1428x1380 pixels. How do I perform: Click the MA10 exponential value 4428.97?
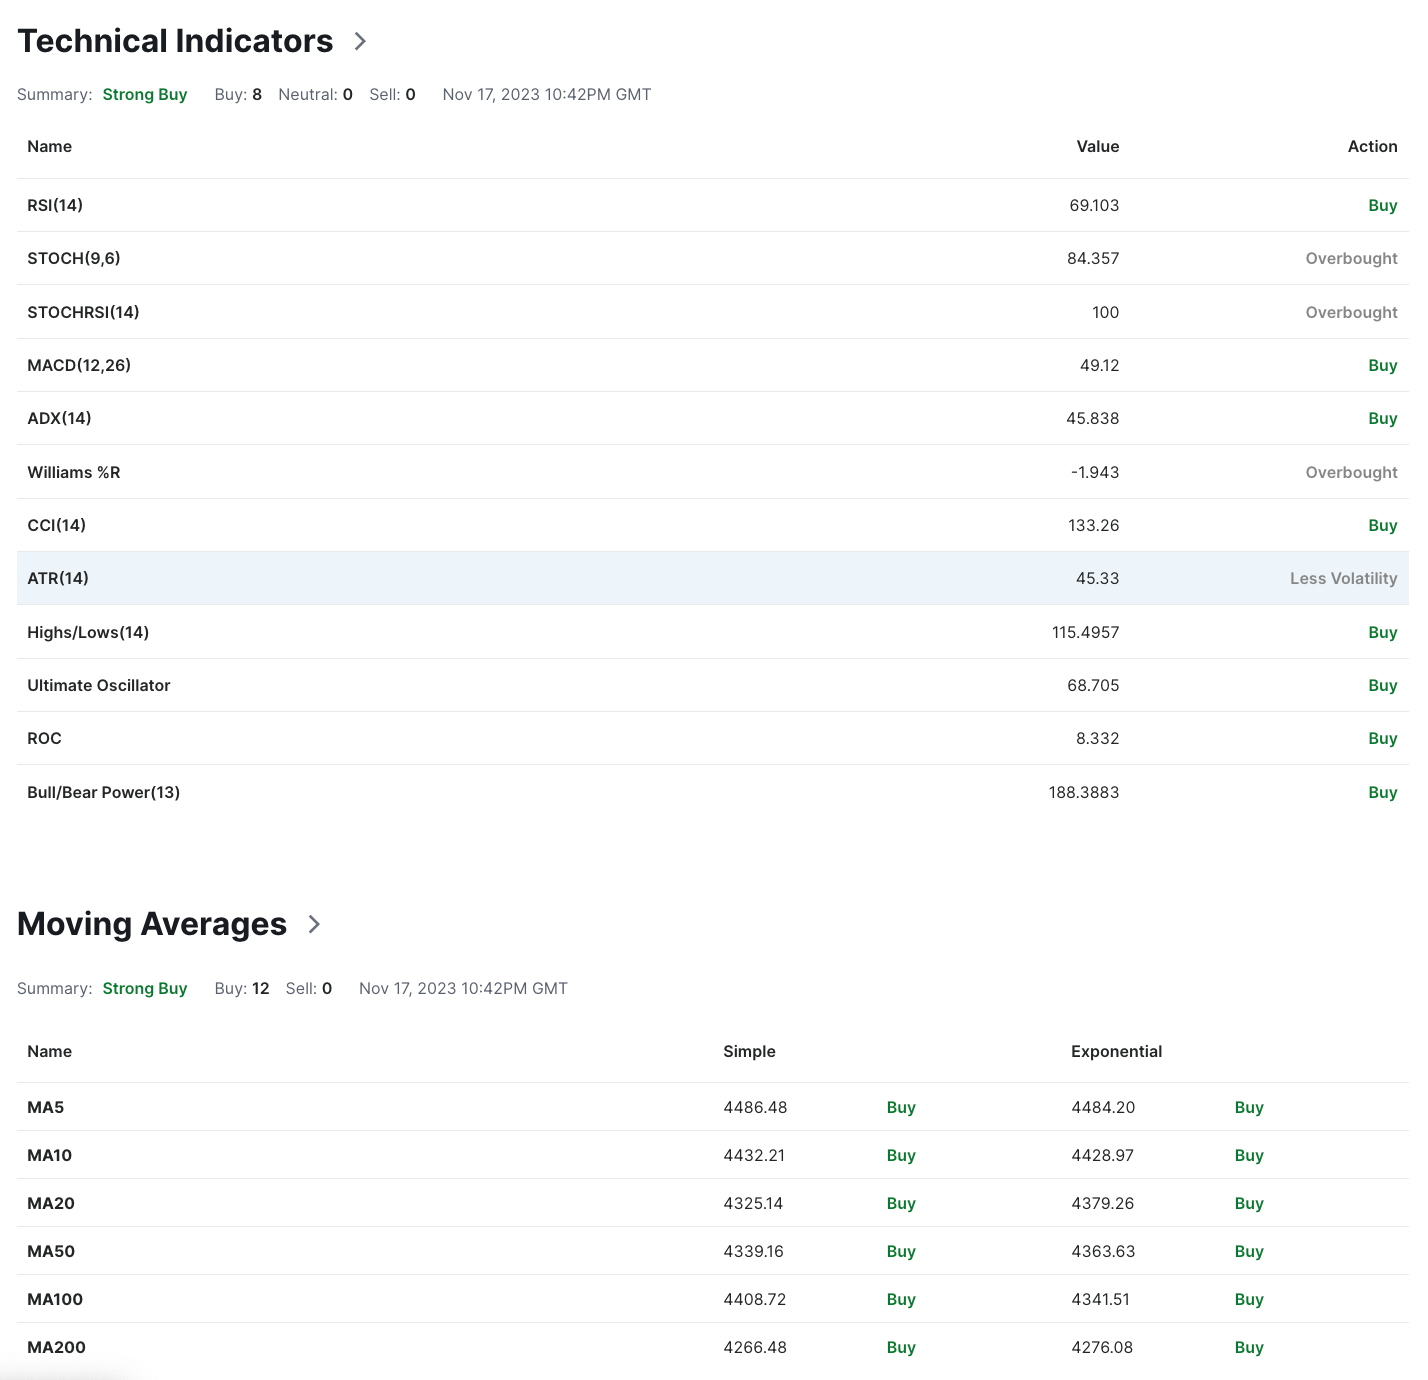[1103, 1155]
